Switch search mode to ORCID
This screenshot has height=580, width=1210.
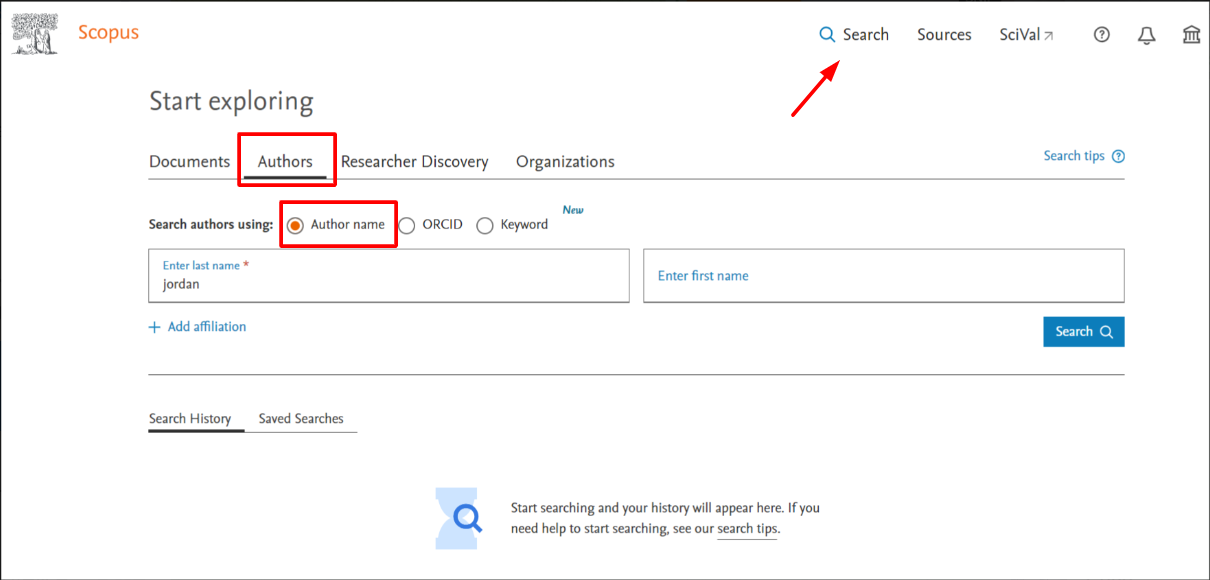407,225
